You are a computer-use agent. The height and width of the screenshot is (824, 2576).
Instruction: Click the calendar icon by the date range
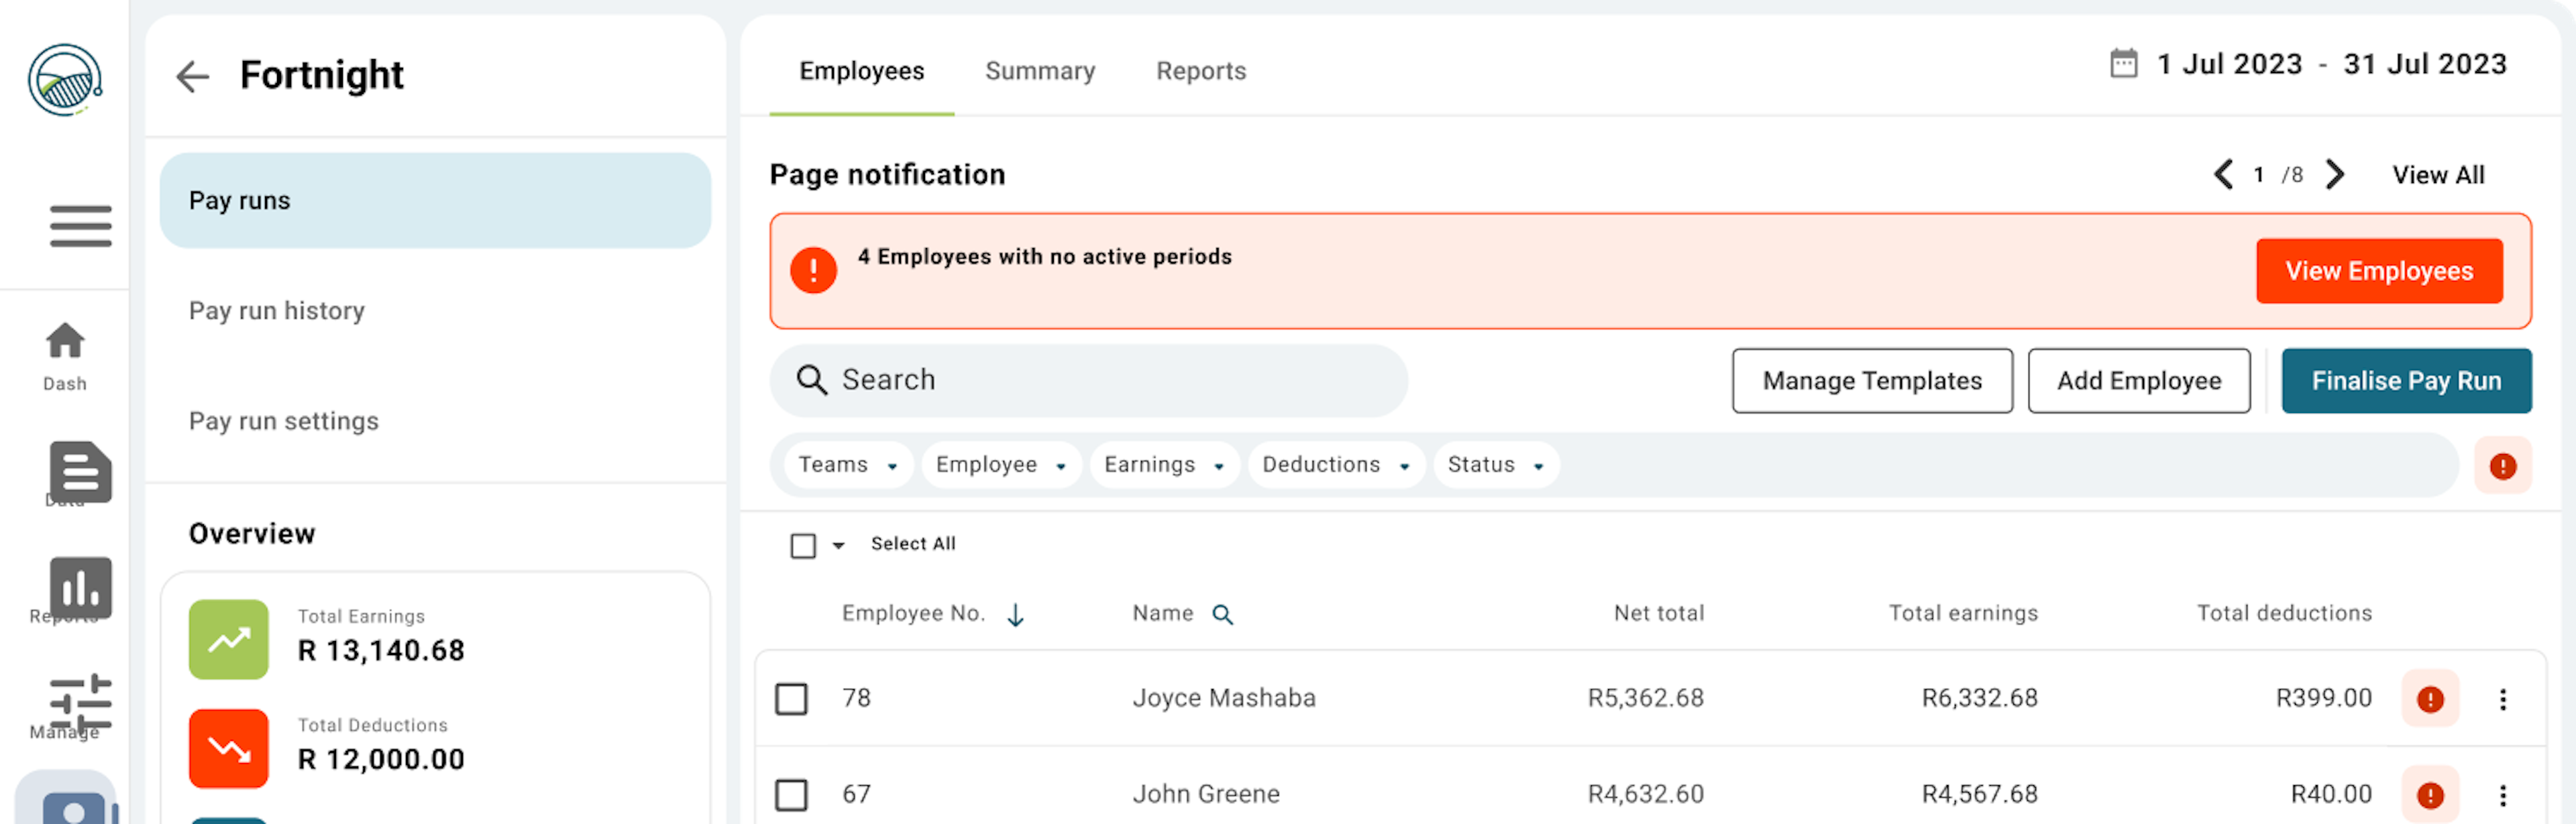2123,64
